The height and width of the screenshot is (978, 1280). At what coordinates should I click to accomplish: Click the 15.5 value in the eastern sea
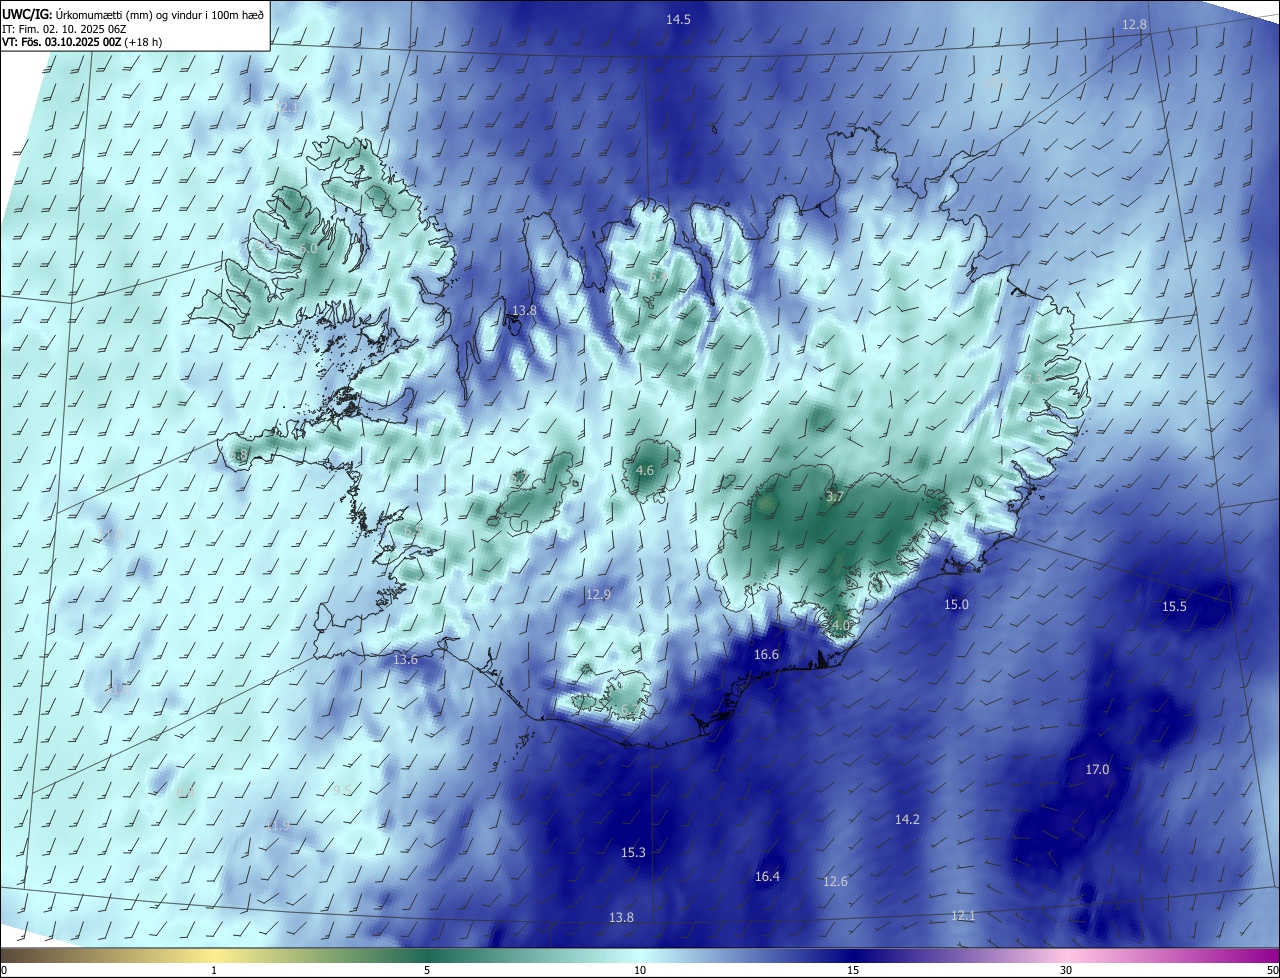pos(1174,607)
